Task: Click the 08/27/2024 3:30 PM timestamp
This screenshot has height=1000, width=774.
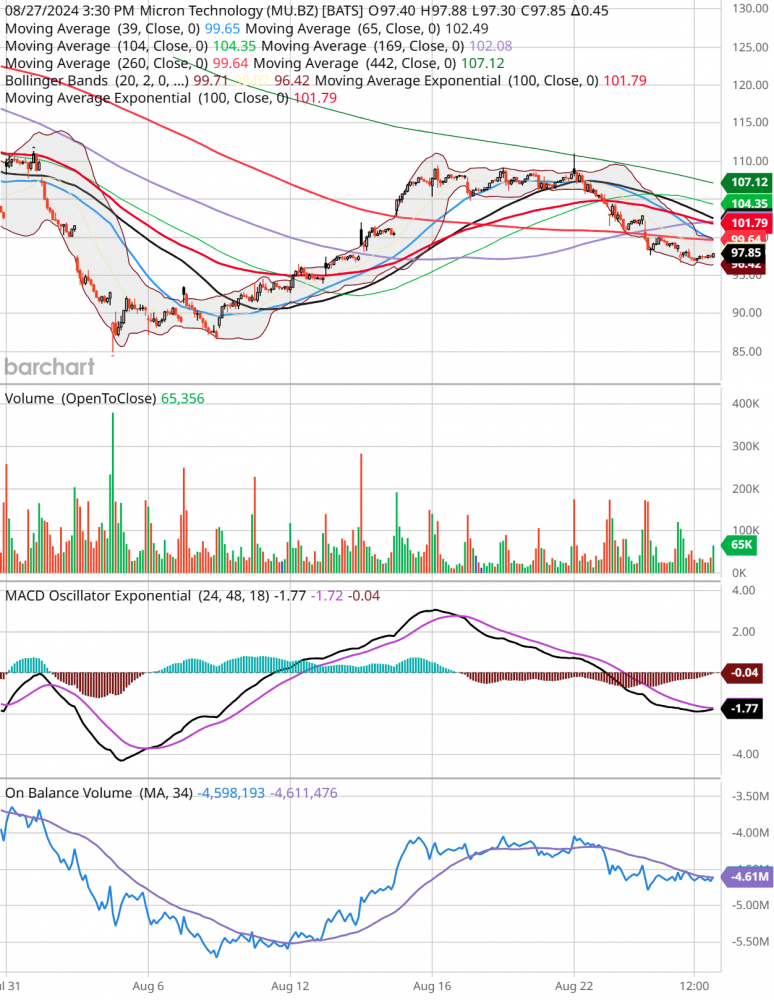Action: click(69, 11)
